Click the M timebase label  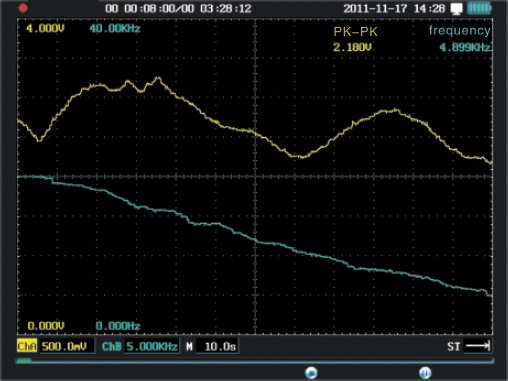tap(189, 347)
